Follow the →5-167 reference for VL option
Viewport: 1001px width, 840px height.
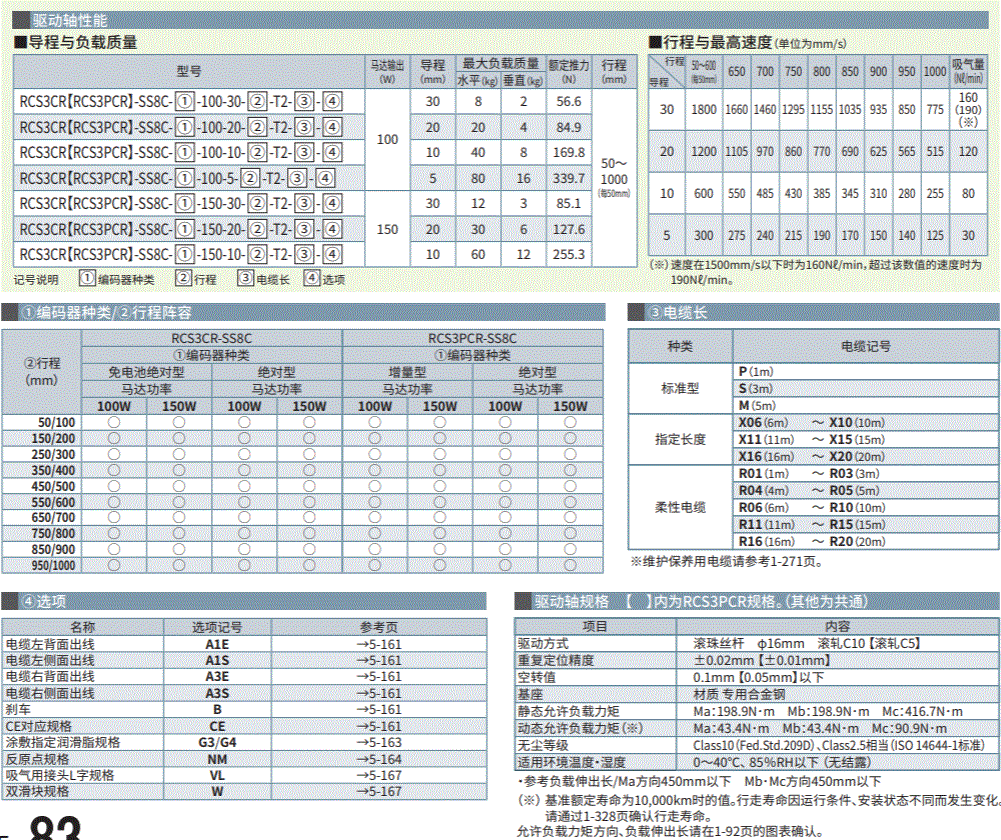coord(379,775)
